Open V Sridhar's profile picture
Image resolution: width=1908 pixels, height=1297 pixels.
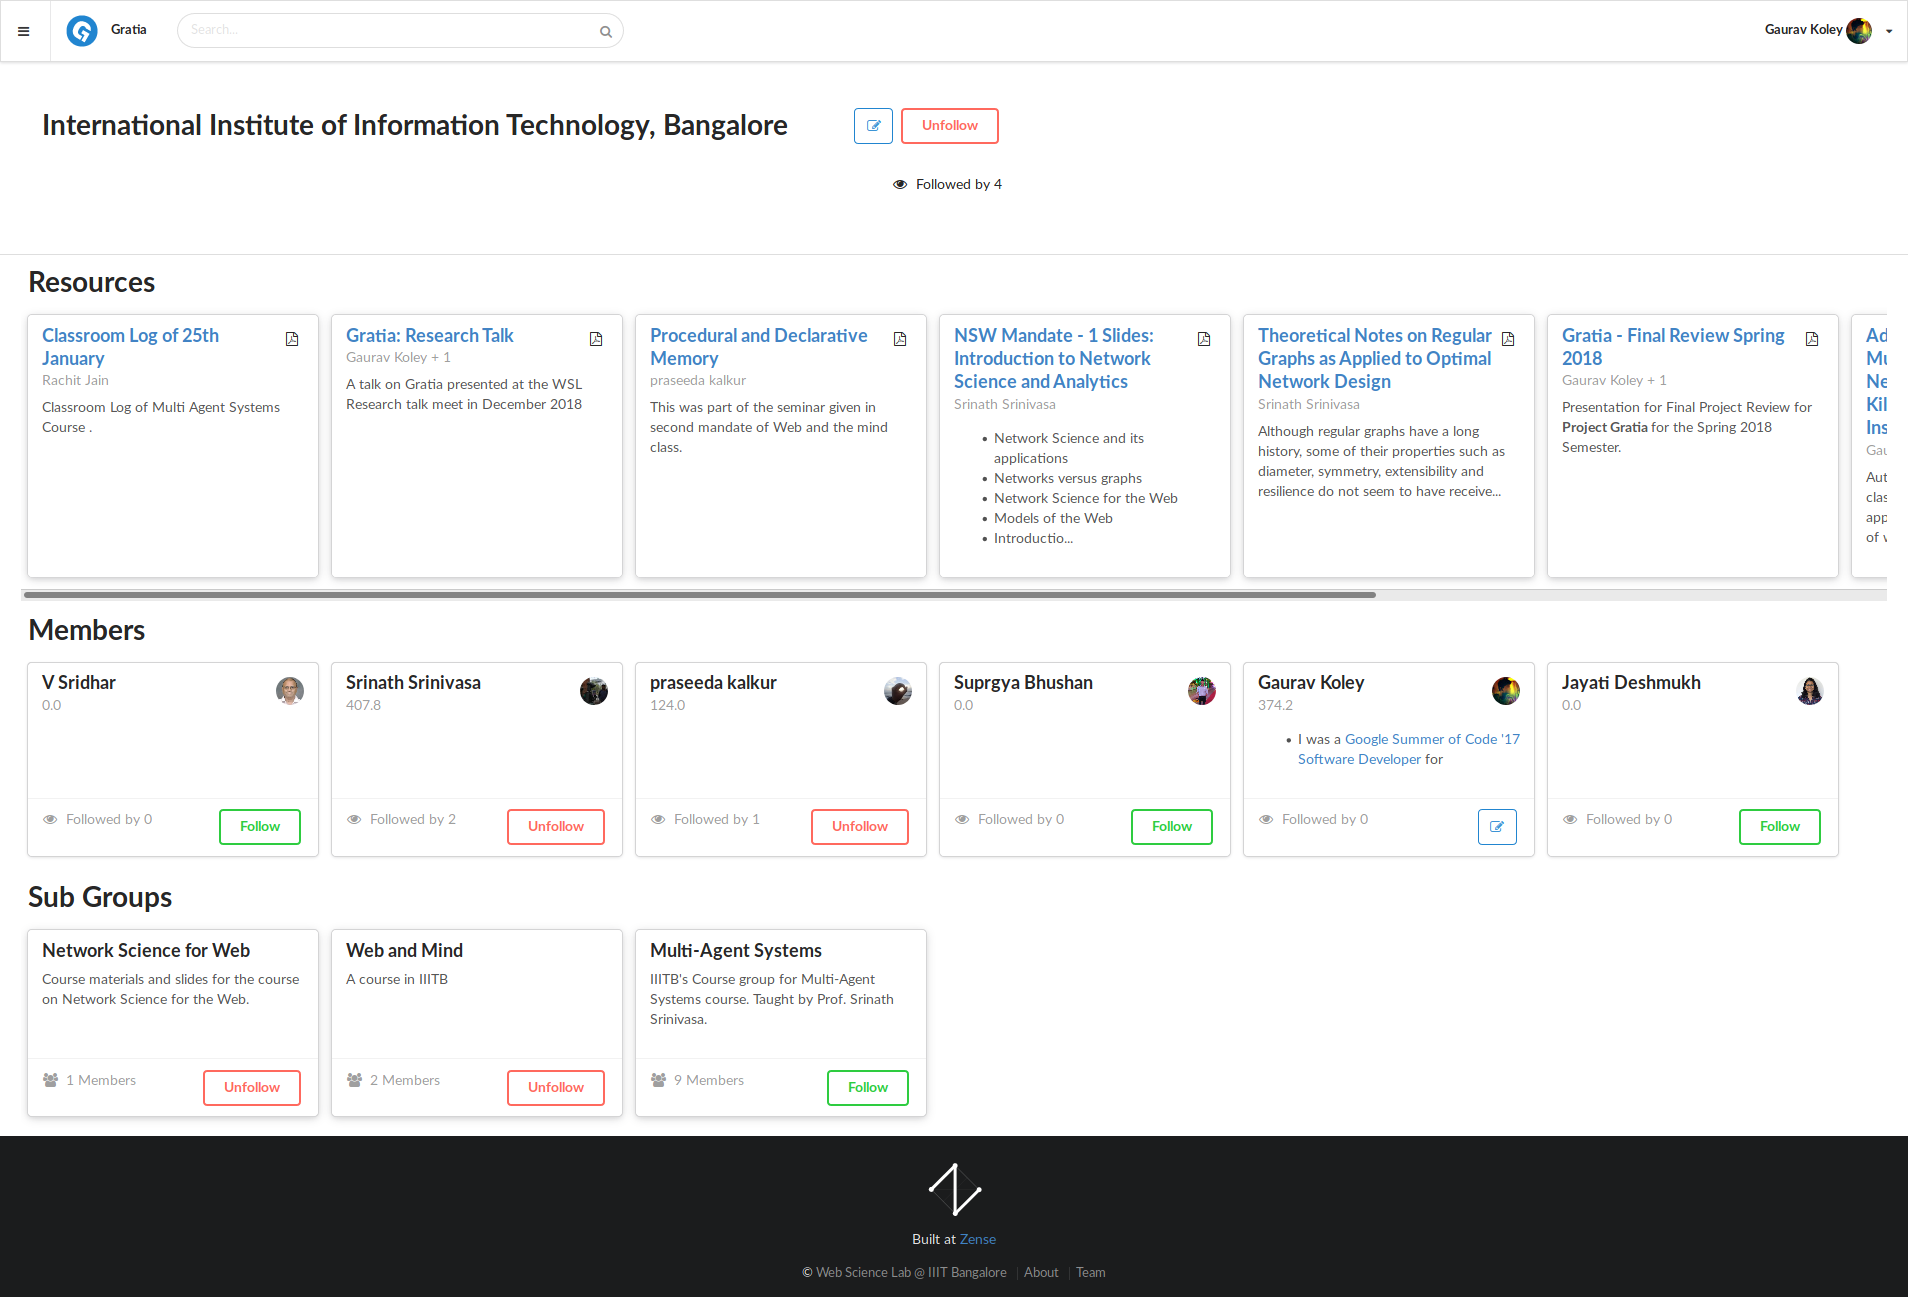click(290, 691)
